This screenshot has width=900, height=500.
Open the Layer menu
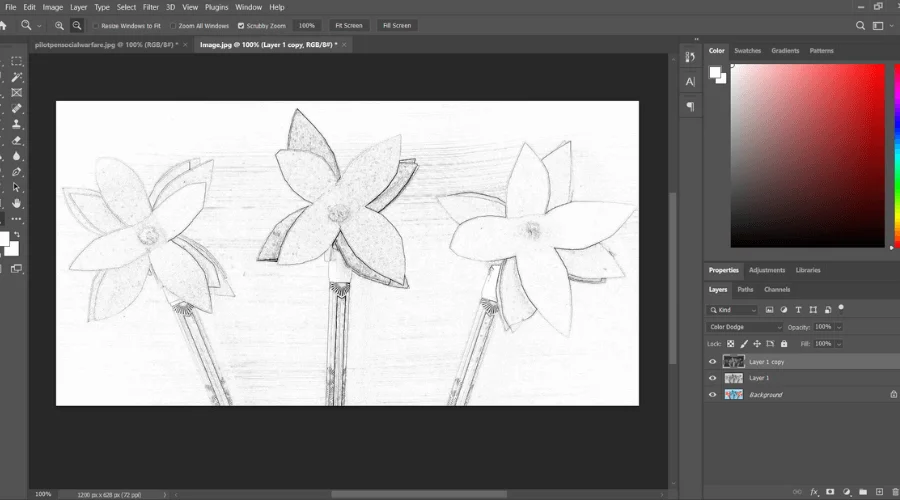78,7
